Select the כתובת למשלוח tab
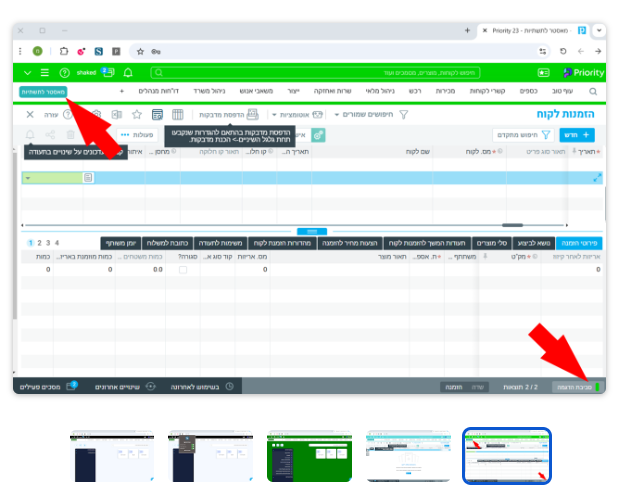Viewport: 626px width, 489px height. click(x=167, y=243)
